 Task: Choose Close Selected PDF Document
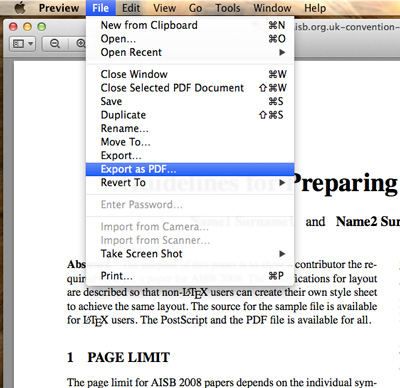tap(190, 88)
